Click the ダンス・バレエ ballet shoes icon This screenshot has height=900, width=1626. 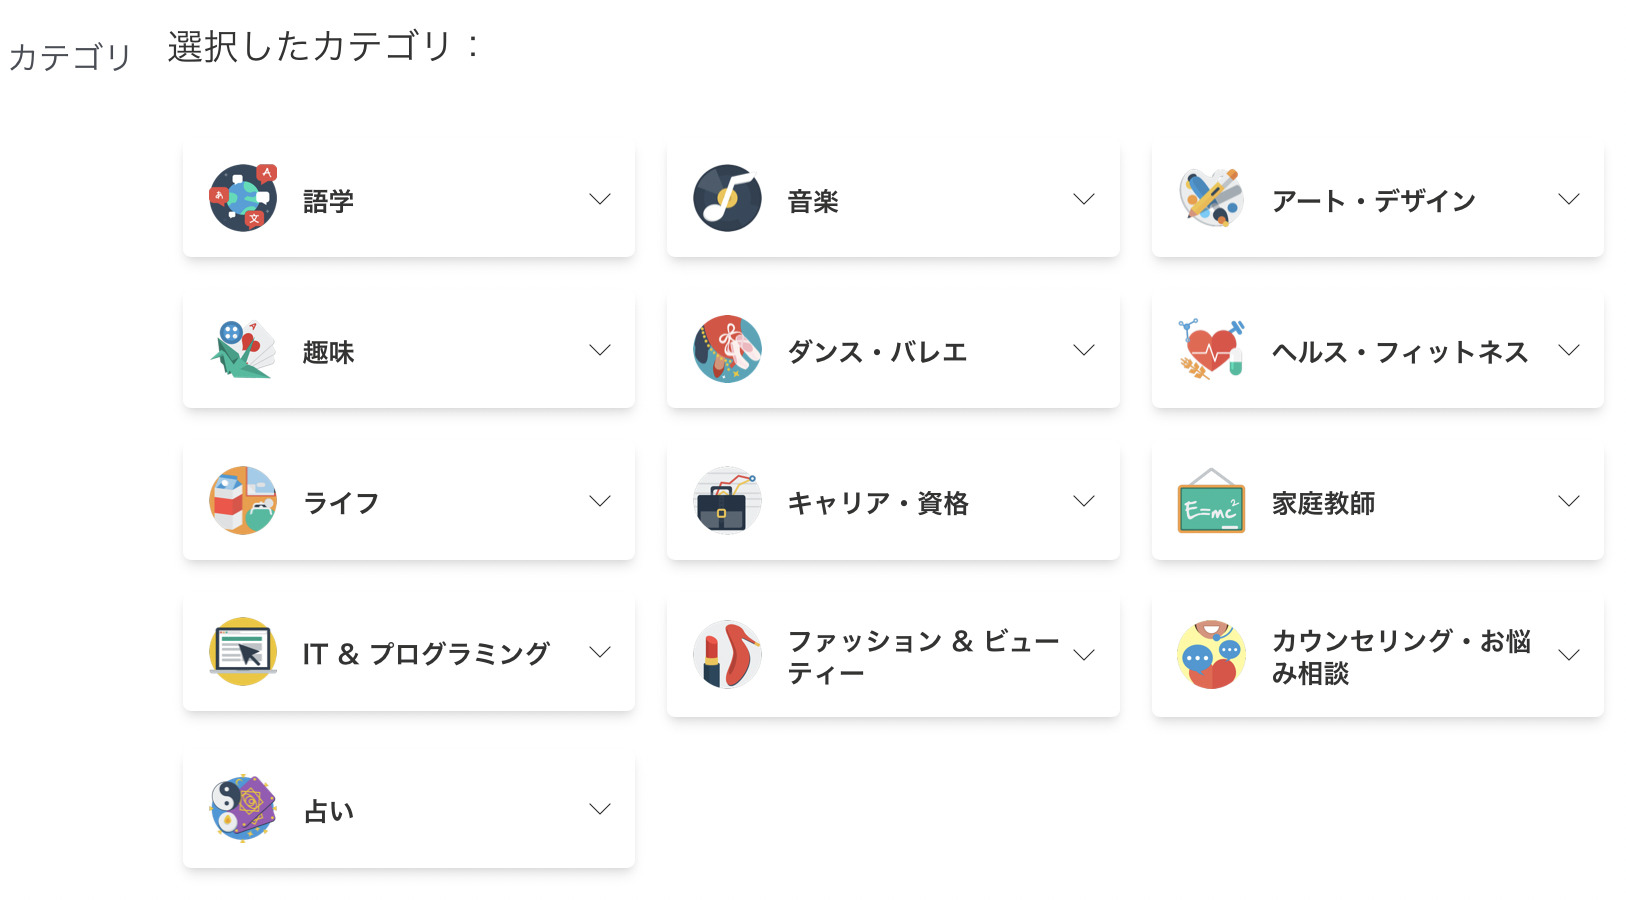(727, 349)
